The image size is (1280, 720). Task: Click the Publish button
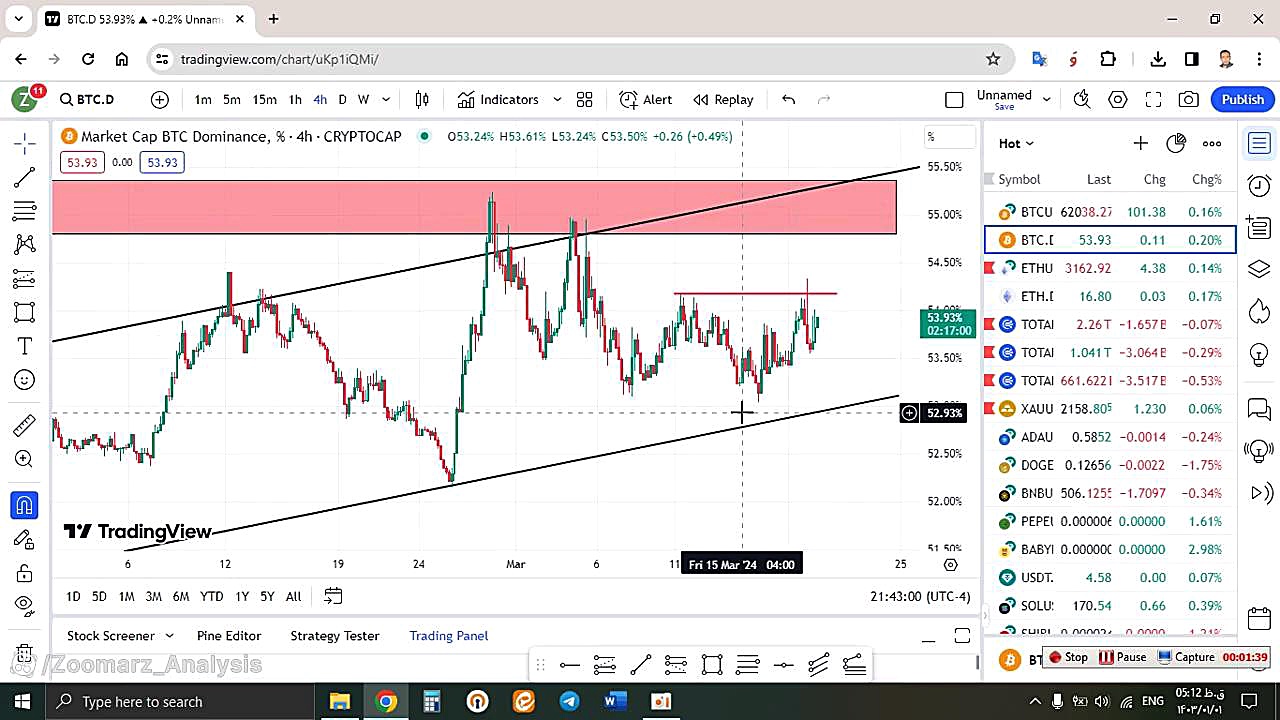click(1243, 99)
